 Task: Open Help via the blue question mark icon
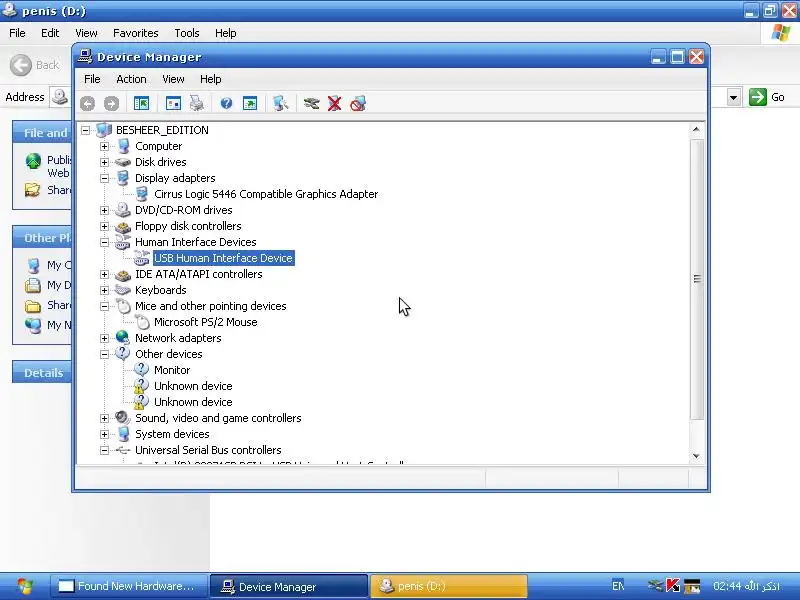pyautogui.click(x=226, y=104)
